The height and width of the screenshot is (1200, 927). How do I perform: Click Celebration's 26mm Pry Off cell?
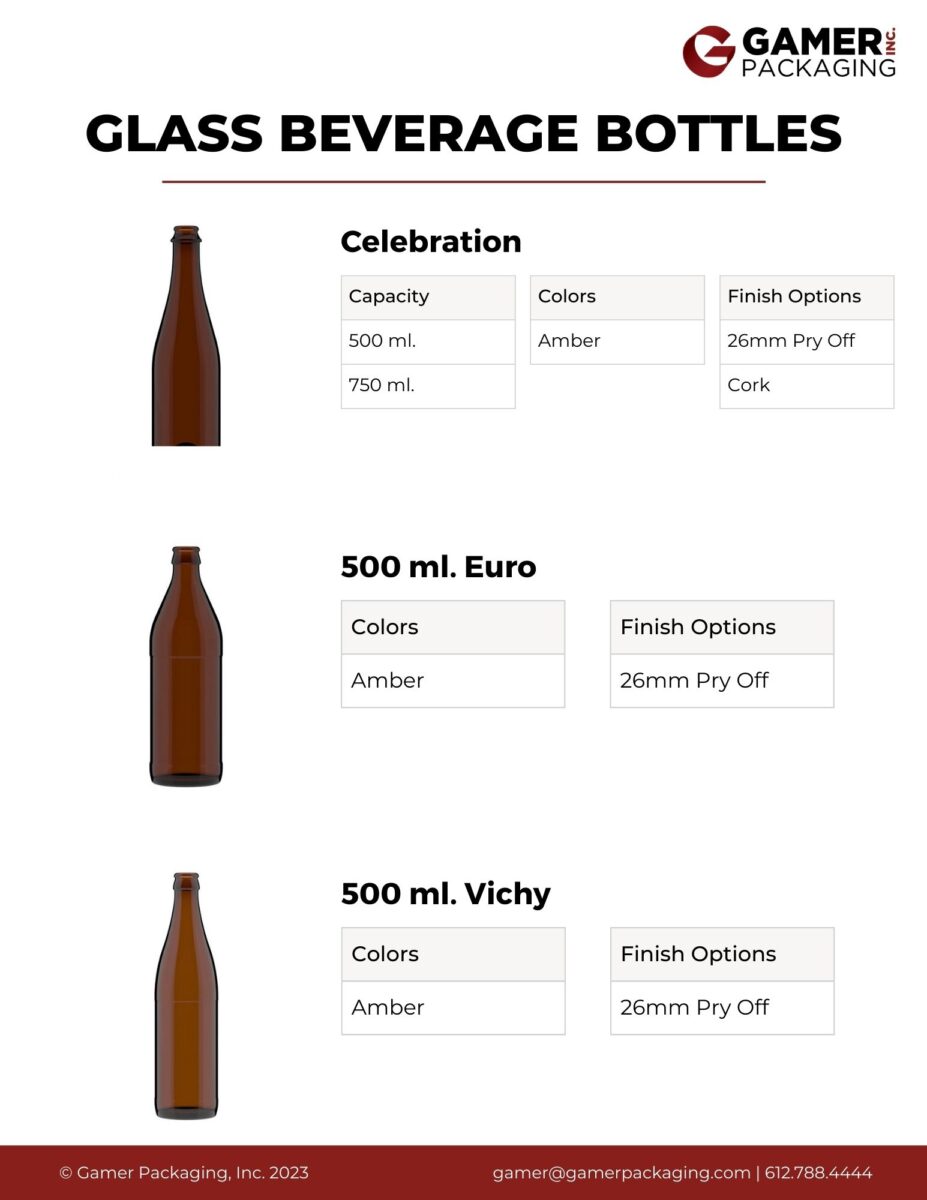coord(806,341)
